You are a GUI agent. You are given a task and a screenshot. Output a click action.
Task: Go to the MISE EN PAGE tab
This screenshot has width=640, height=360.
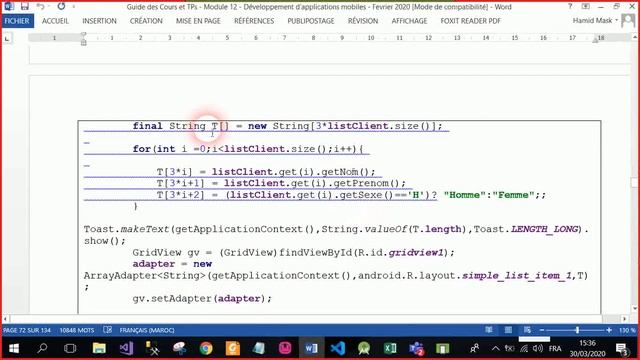click(x=198, y=21)
